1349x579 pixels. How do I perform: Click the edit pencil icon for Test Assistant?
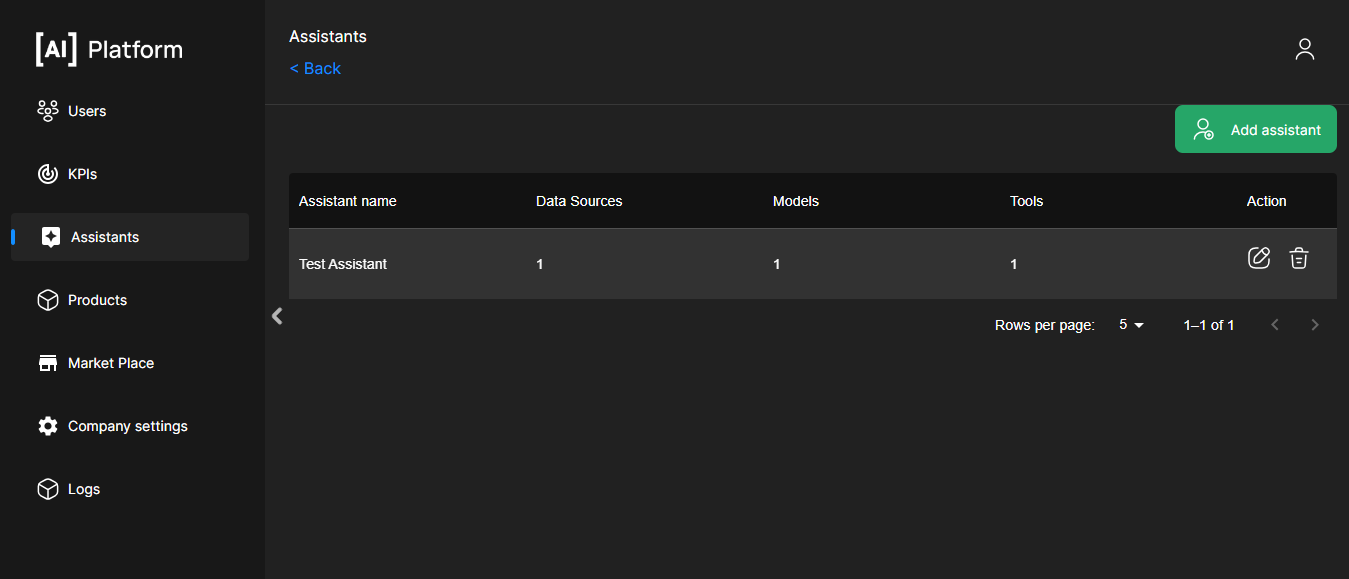pyautogui.click(x=1259, y=258)
